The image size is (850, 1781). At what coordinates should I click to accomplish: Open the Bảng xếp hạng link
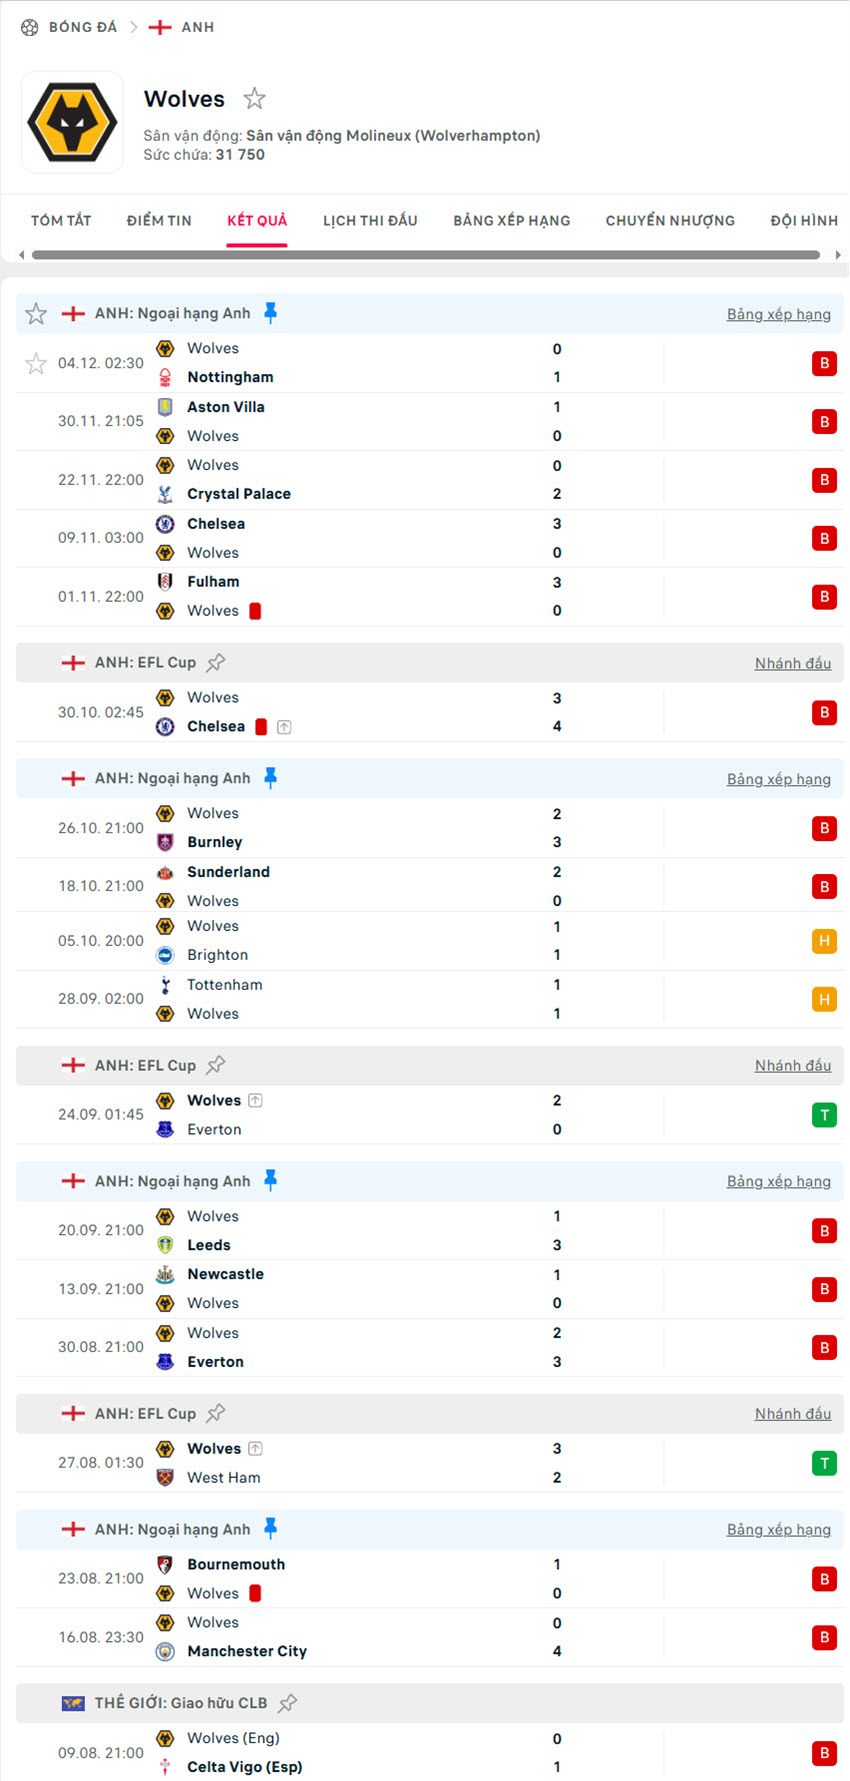point(779,313)
